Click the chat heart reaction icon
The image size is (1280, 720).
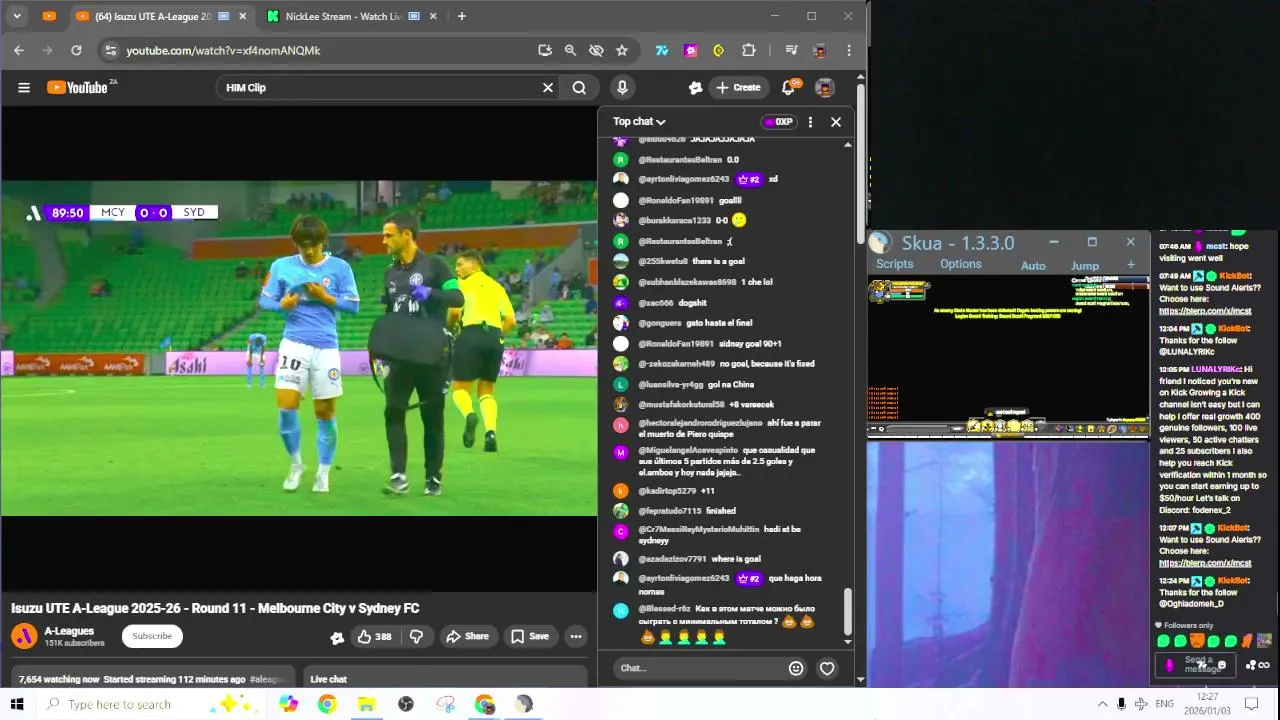tap(827, 668)
